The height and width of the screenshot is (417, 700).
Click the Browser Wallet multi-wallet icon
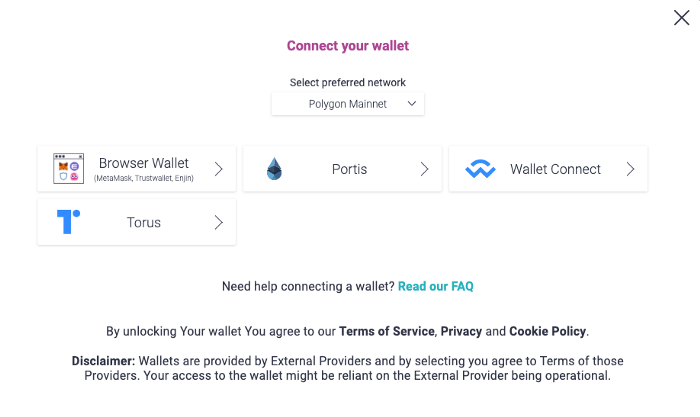(x=68, y=168)
